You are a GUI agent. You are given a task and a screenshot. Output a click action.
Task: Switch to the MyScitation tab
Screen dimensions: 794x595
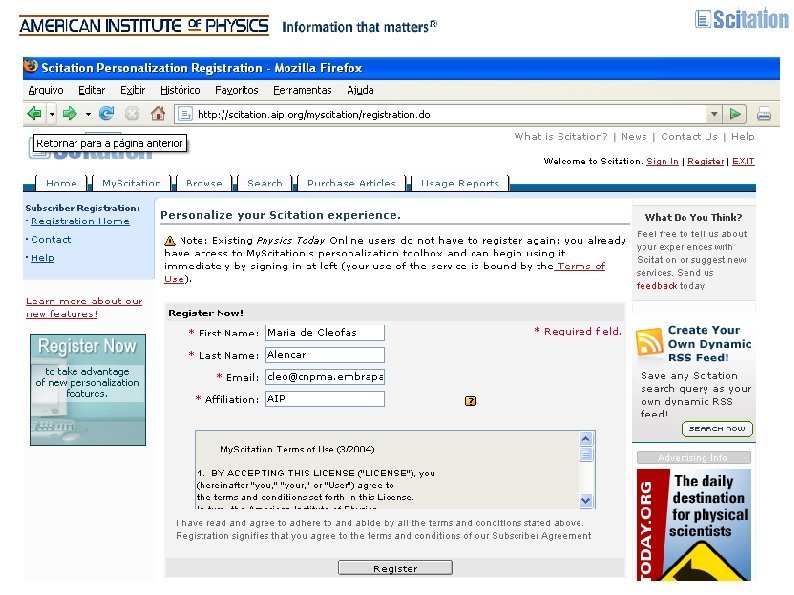131,183
